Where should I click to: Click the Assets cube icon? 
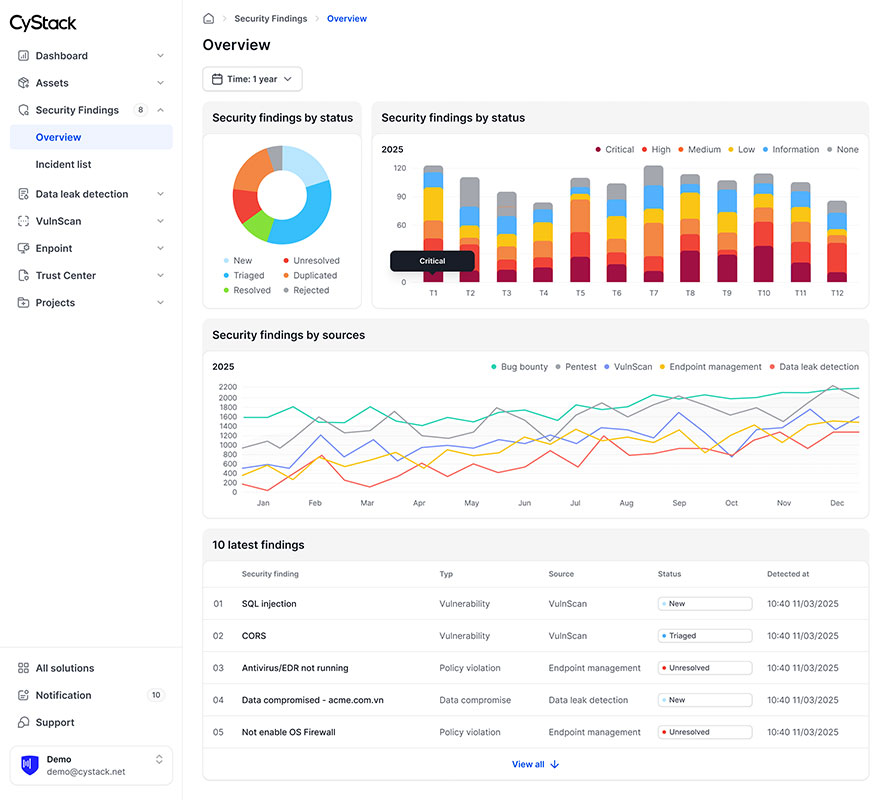click(x=24, y=83)
